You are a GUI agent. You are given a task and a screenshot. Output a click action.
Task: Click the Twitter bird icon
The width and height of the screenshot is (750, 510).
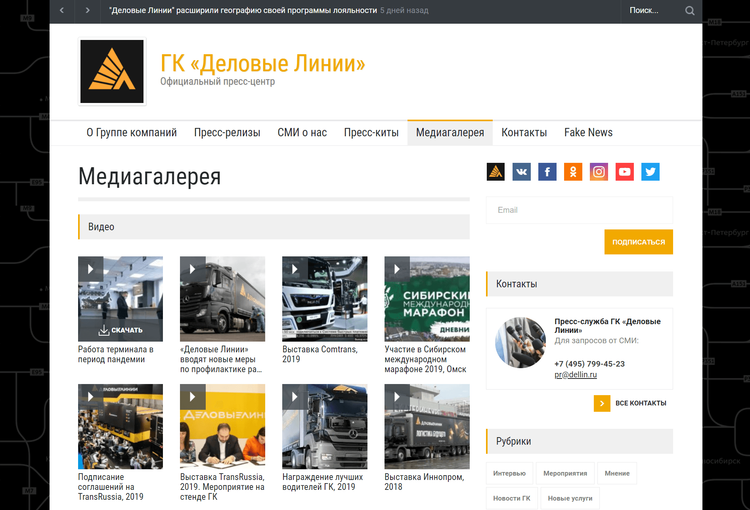click(x=651, y=172)
